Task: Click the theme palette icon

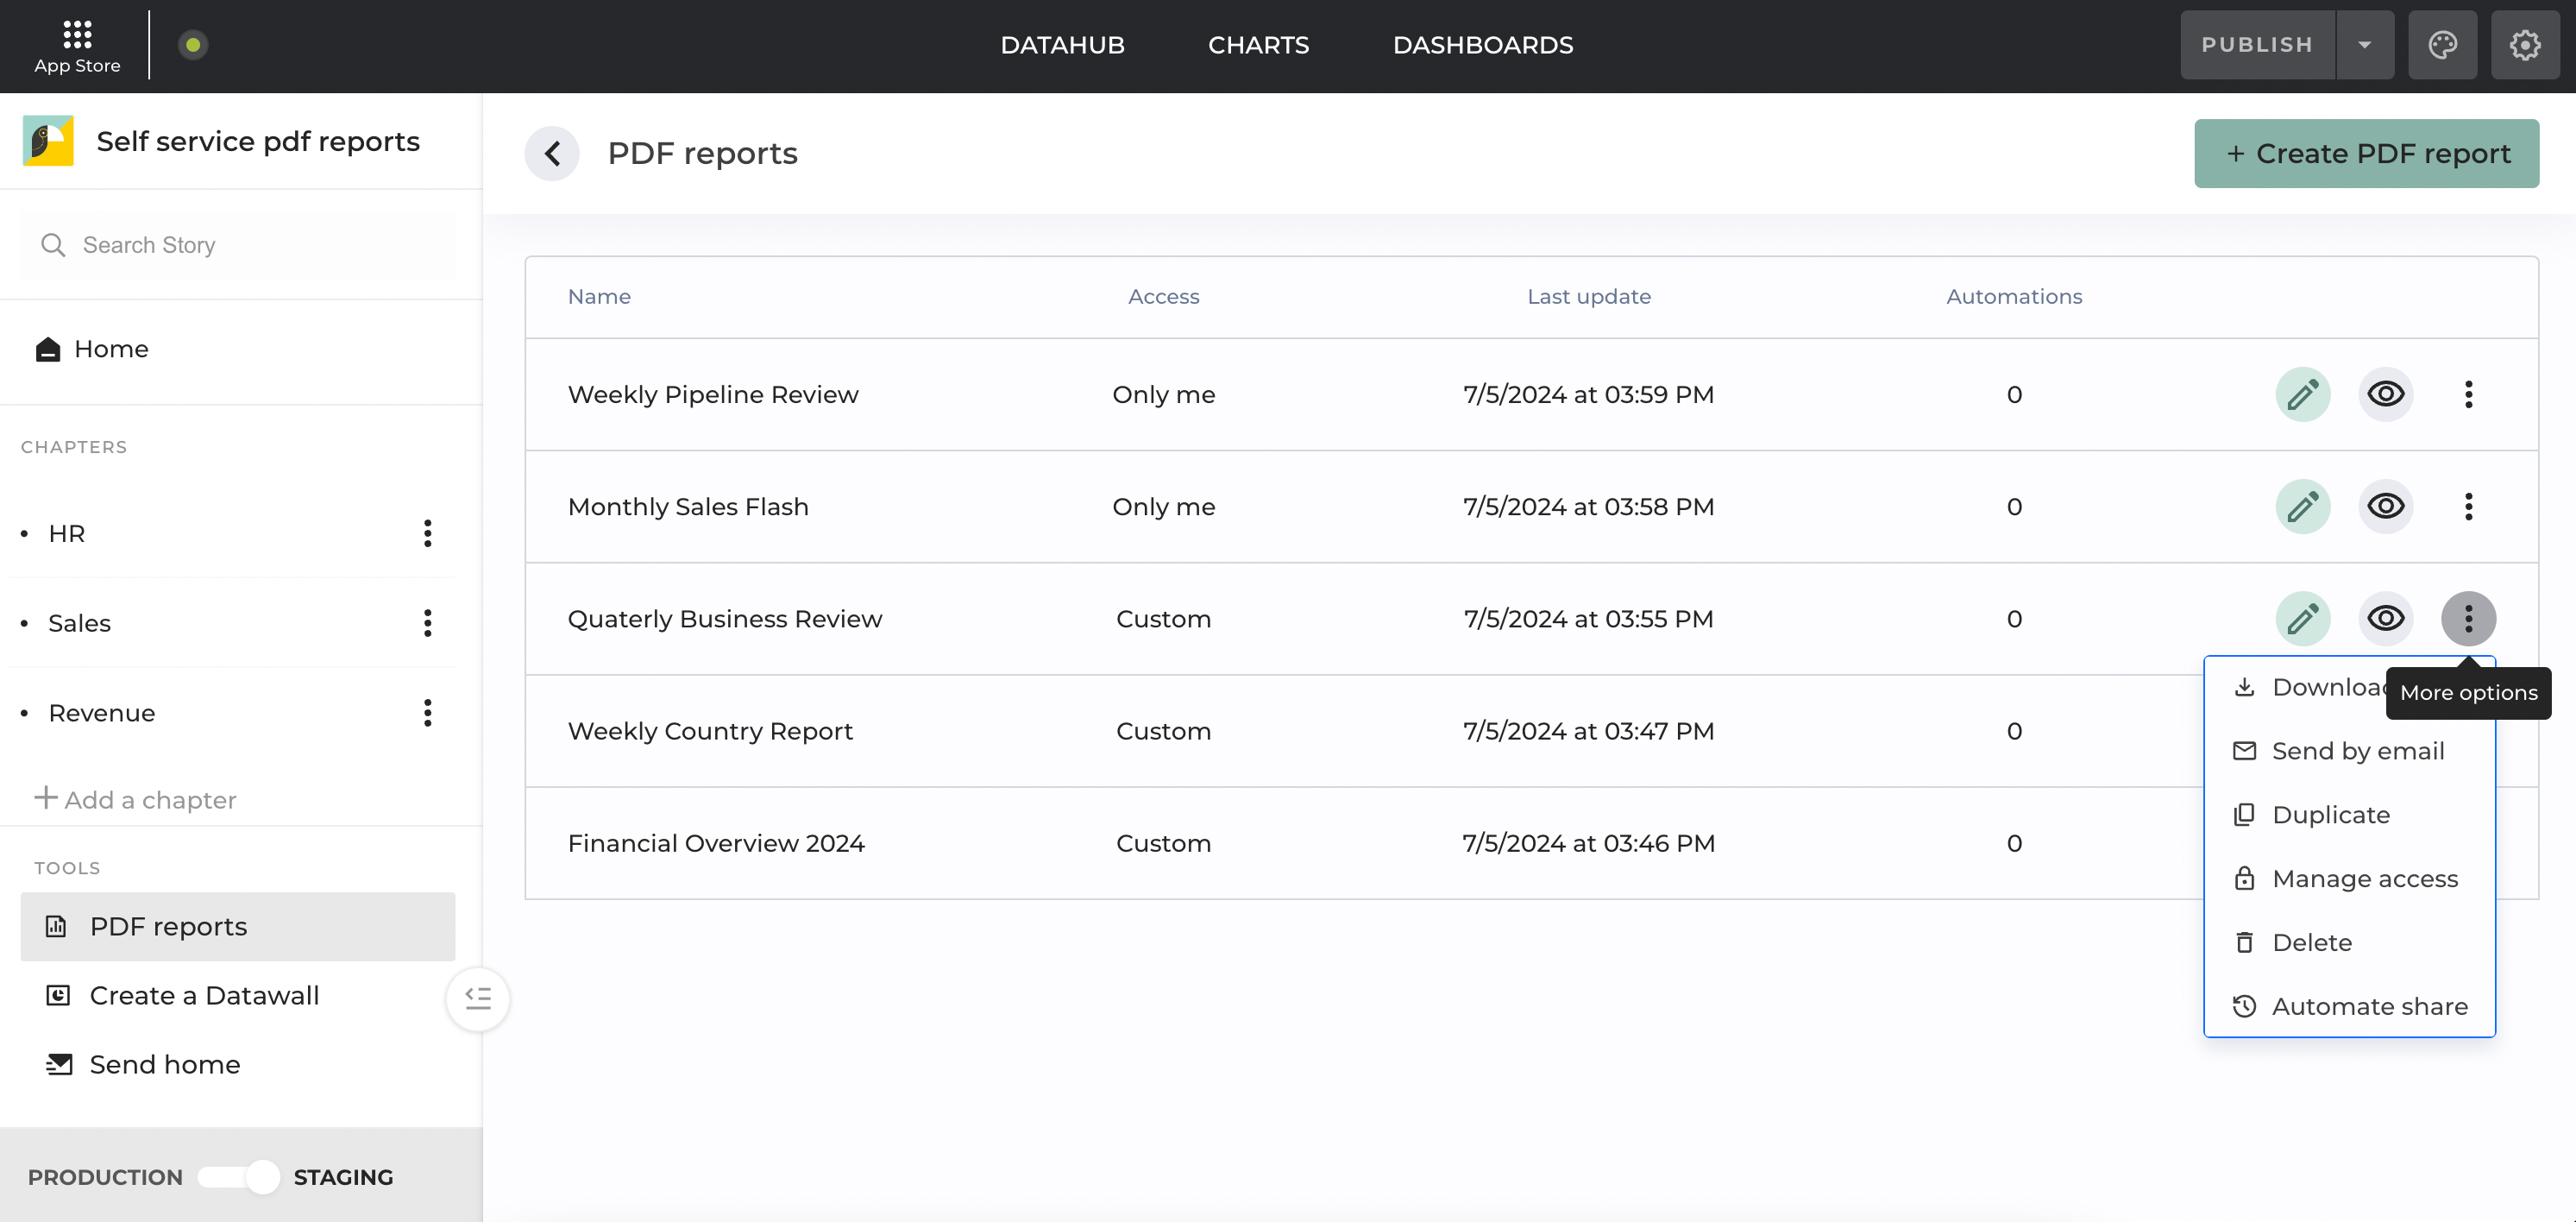Action: pyautogui.click(x=2442, y=45)
